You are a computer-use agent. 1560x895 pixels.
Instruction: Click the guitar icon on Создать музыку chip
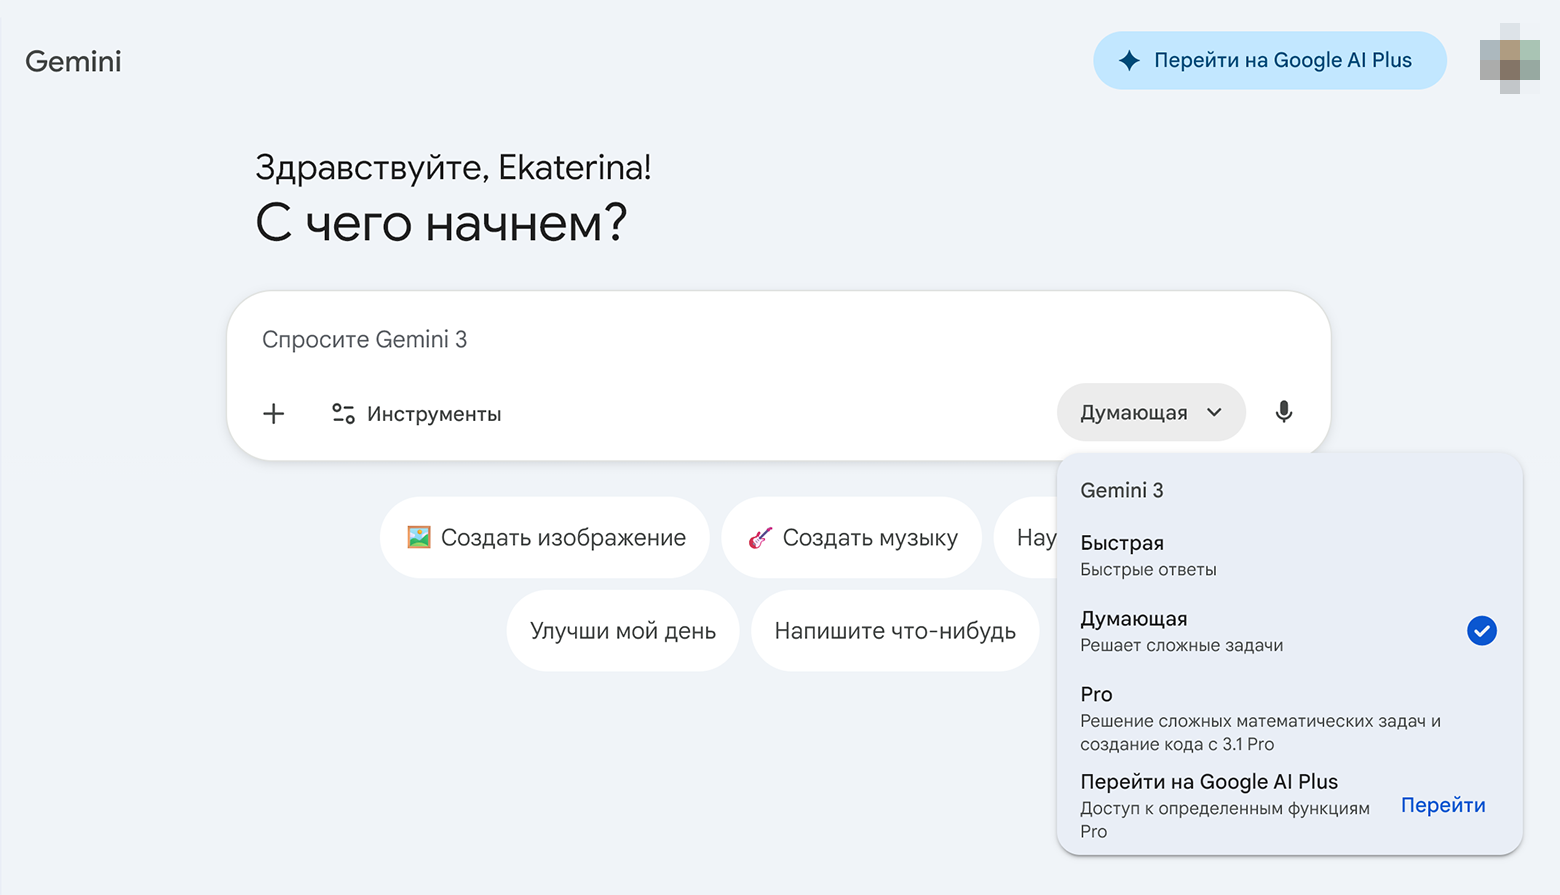pos(762,537)
